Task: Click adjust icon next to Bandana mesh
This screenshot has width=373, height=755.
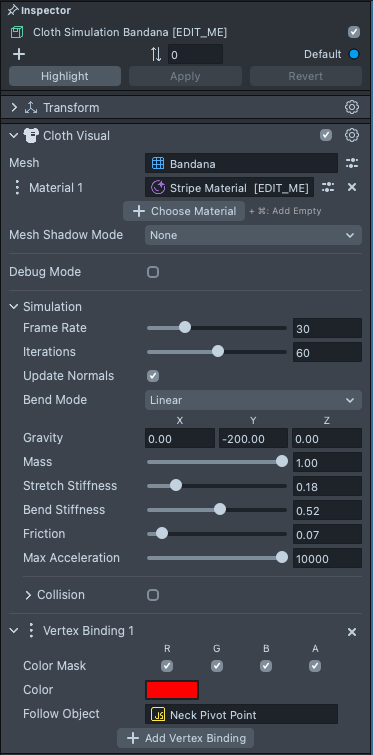Action: pos(352,163)
